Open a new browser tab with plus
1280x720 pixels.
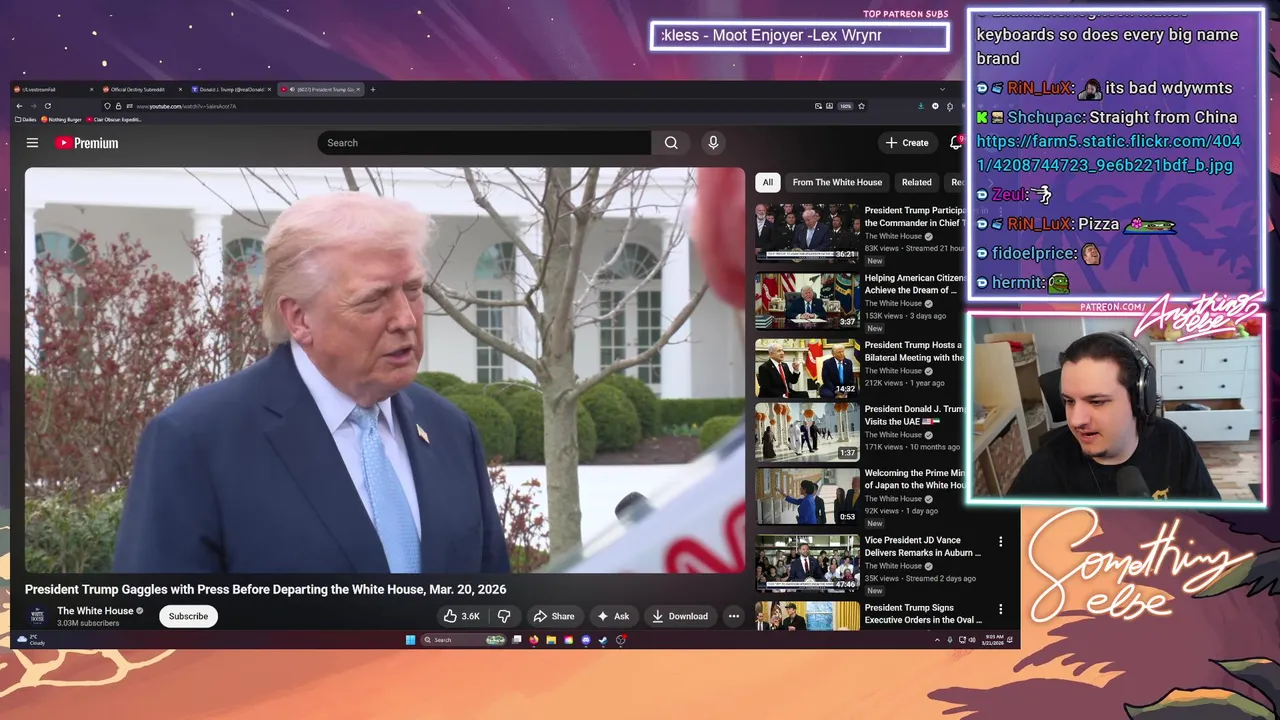coord(373,89)
